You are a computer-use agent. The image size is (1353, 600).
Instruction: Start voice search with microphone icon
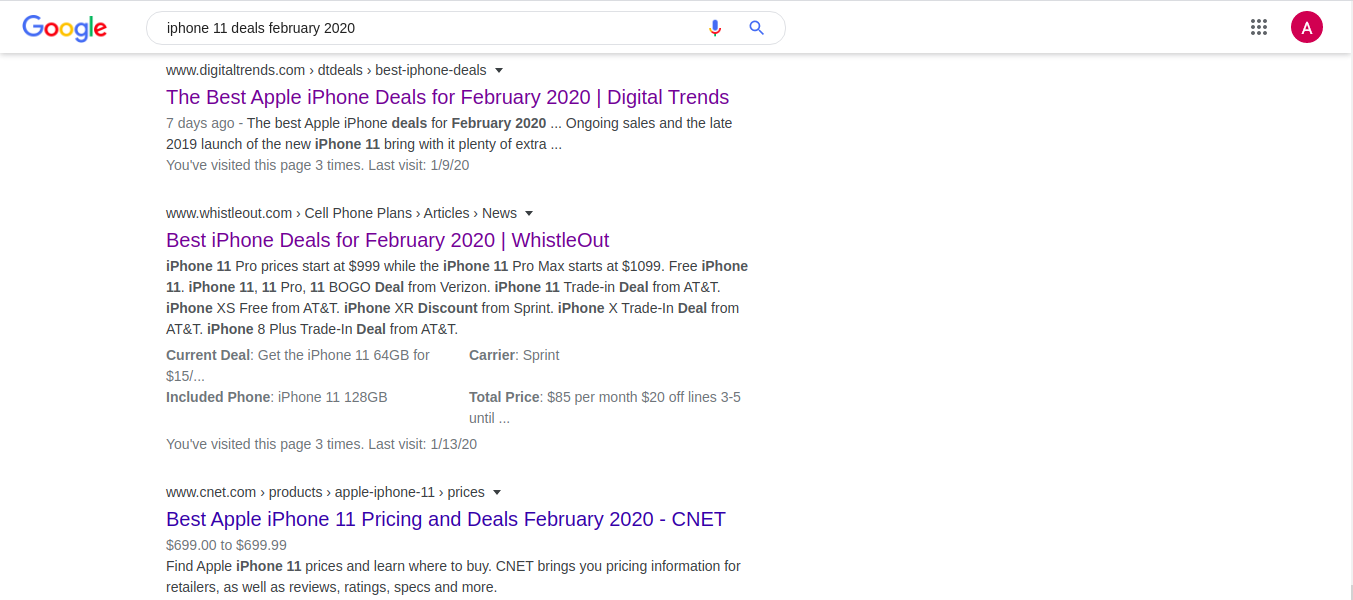[x=715, y=28]
